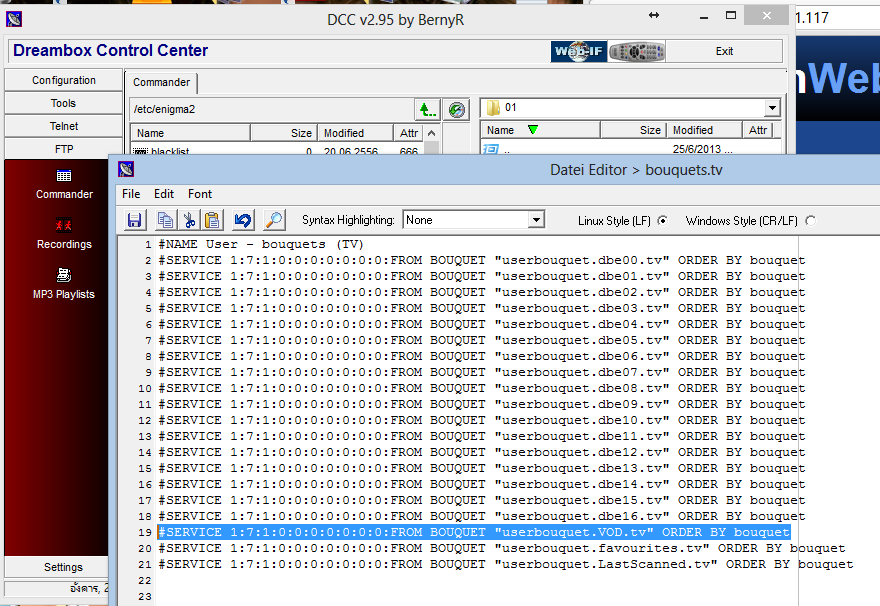Click the green up-directory arrow icon

click(427, 109)
